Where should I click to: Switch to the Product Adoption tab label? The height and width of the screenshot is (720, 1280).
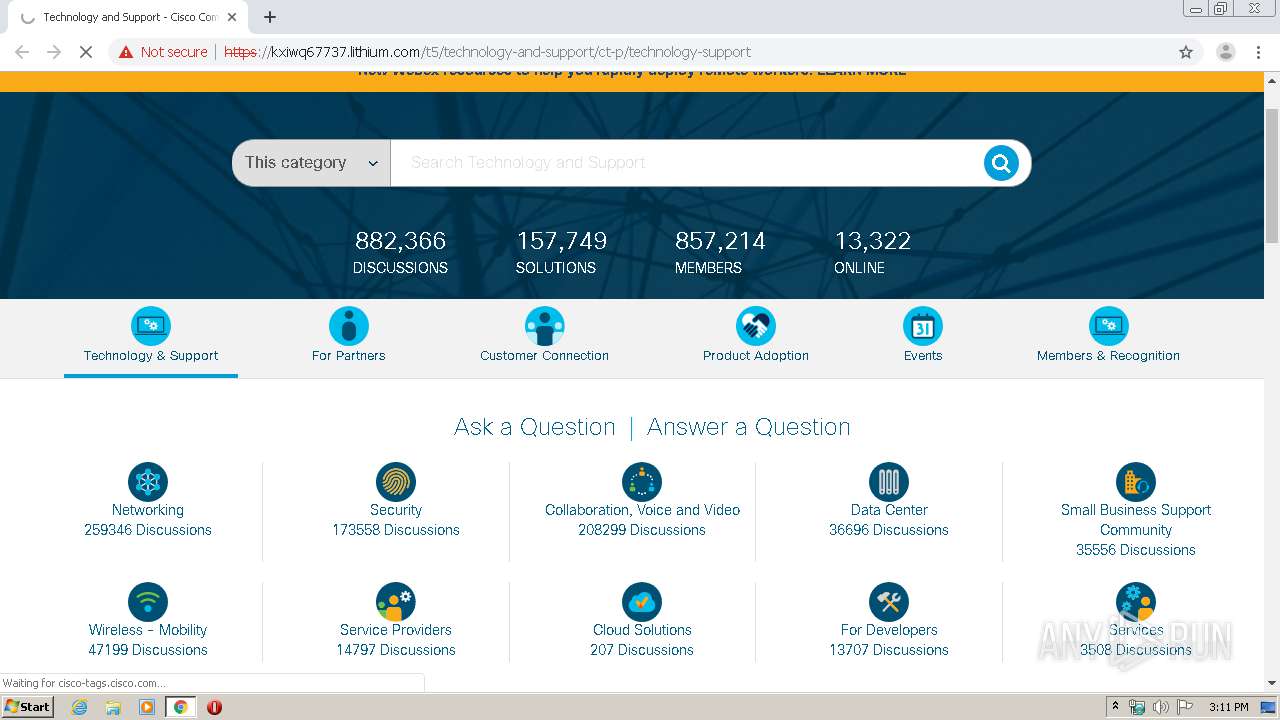(756, 356)
